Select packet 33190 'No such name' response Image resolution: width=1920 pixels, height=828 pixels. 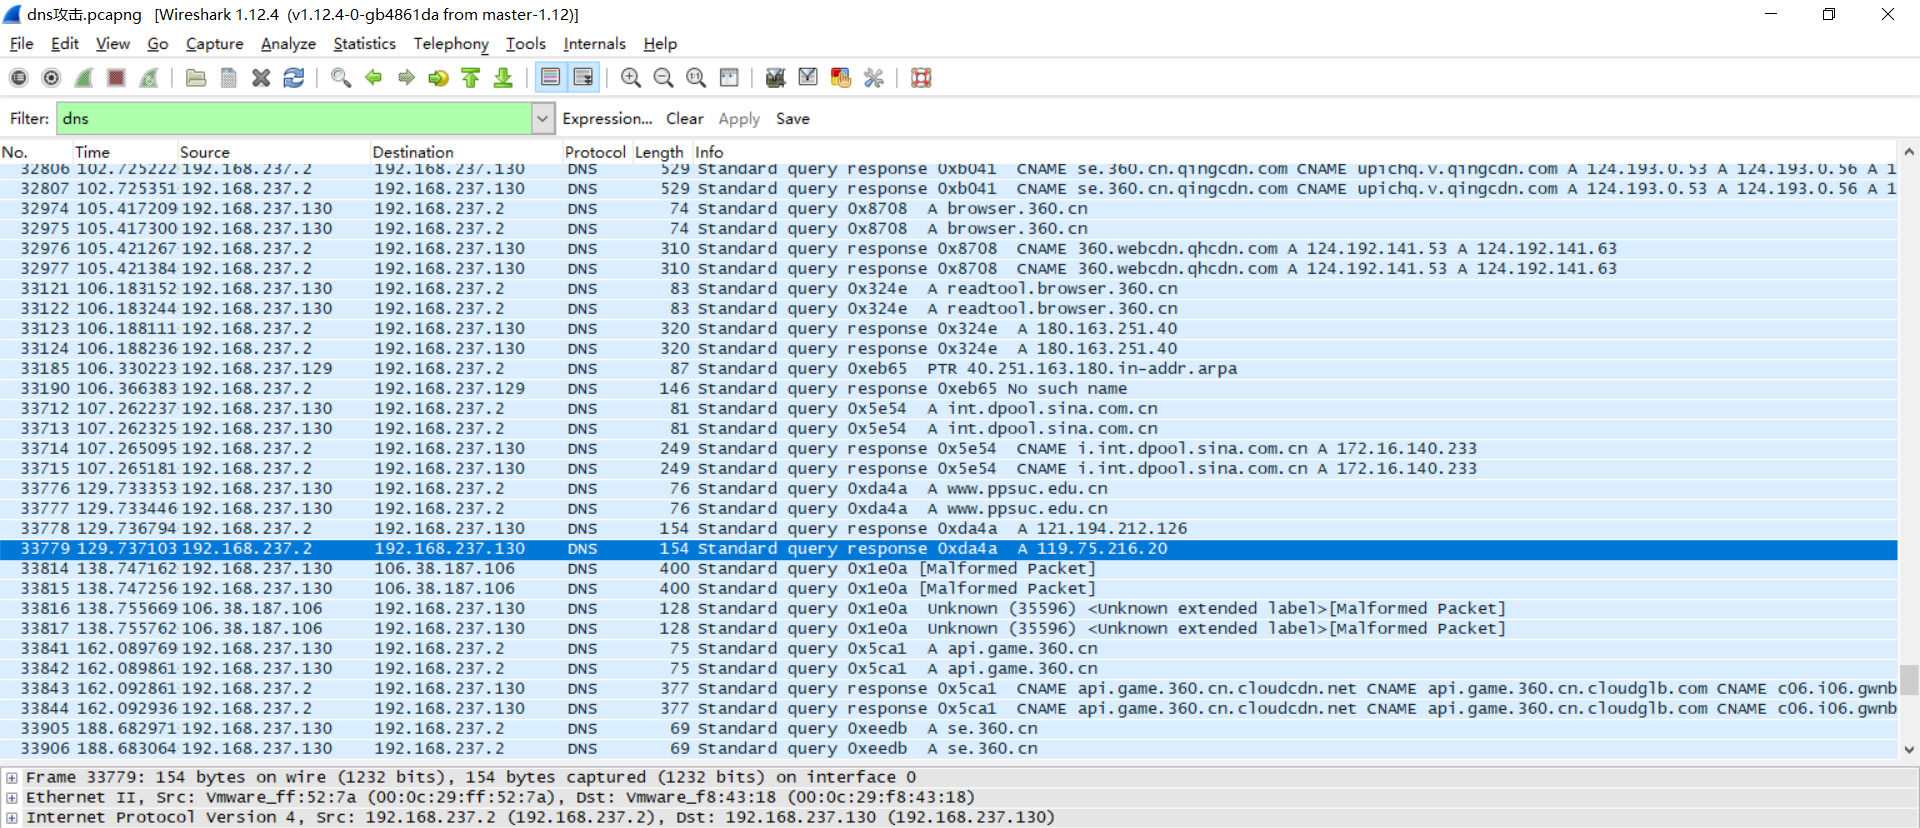pyautogui.click(x=948, y=389)
